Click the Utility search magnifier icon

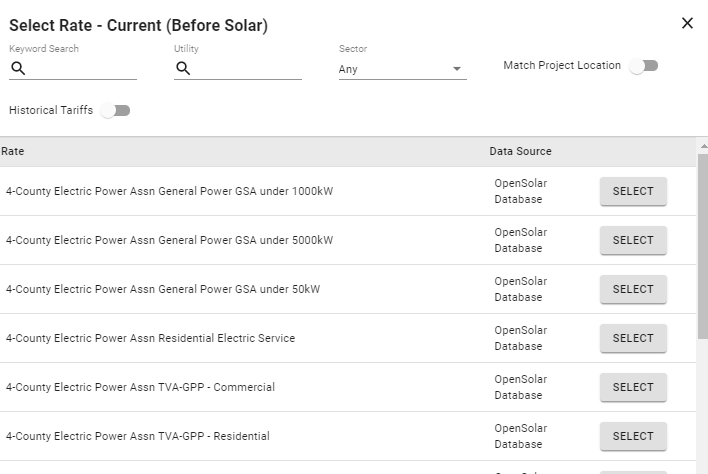point(183,68)
